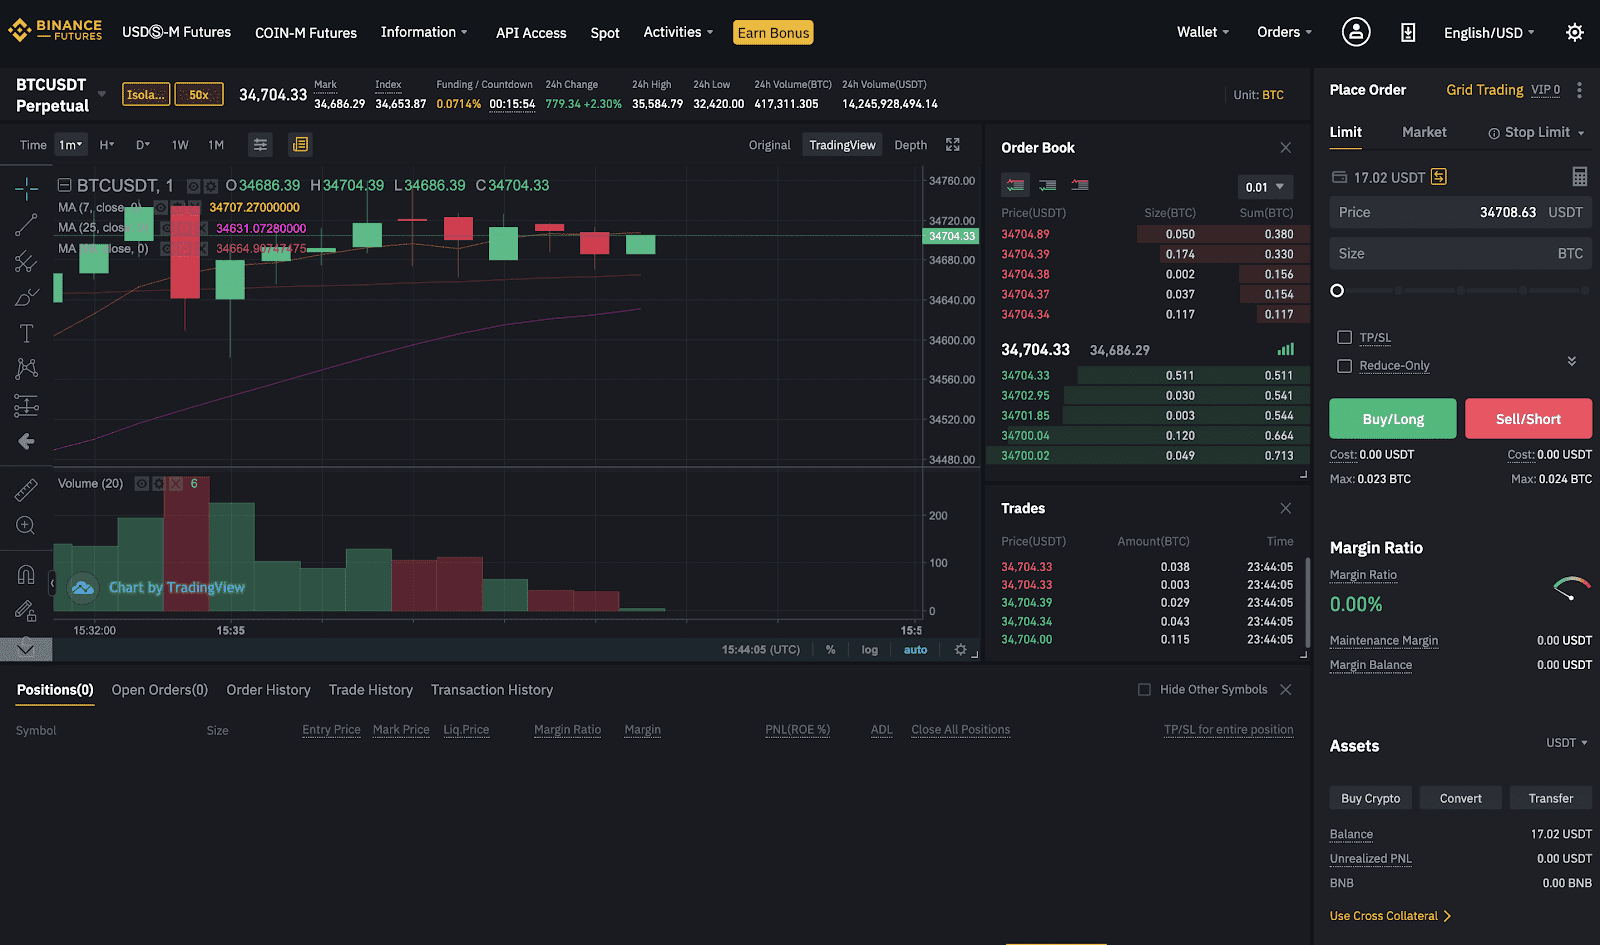Switch chart to Depth view
This screenshot has width=1600, height=945.
point(911,145)
